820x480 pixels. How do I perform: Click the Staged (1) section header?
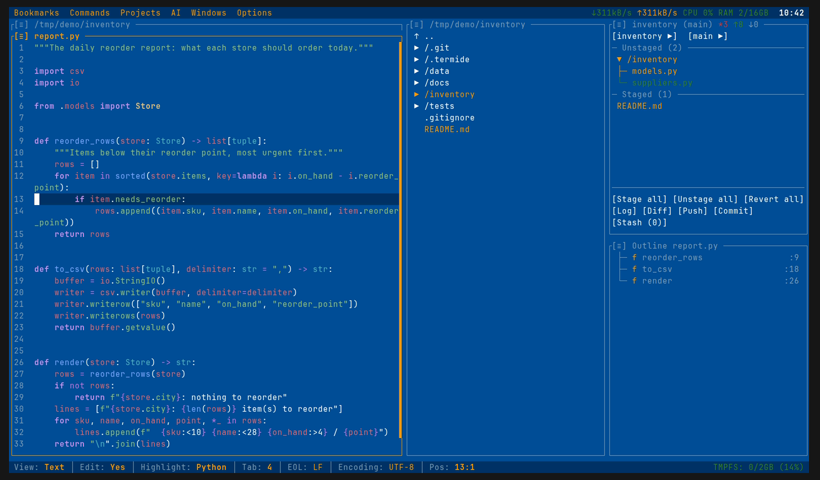(646, 95)
